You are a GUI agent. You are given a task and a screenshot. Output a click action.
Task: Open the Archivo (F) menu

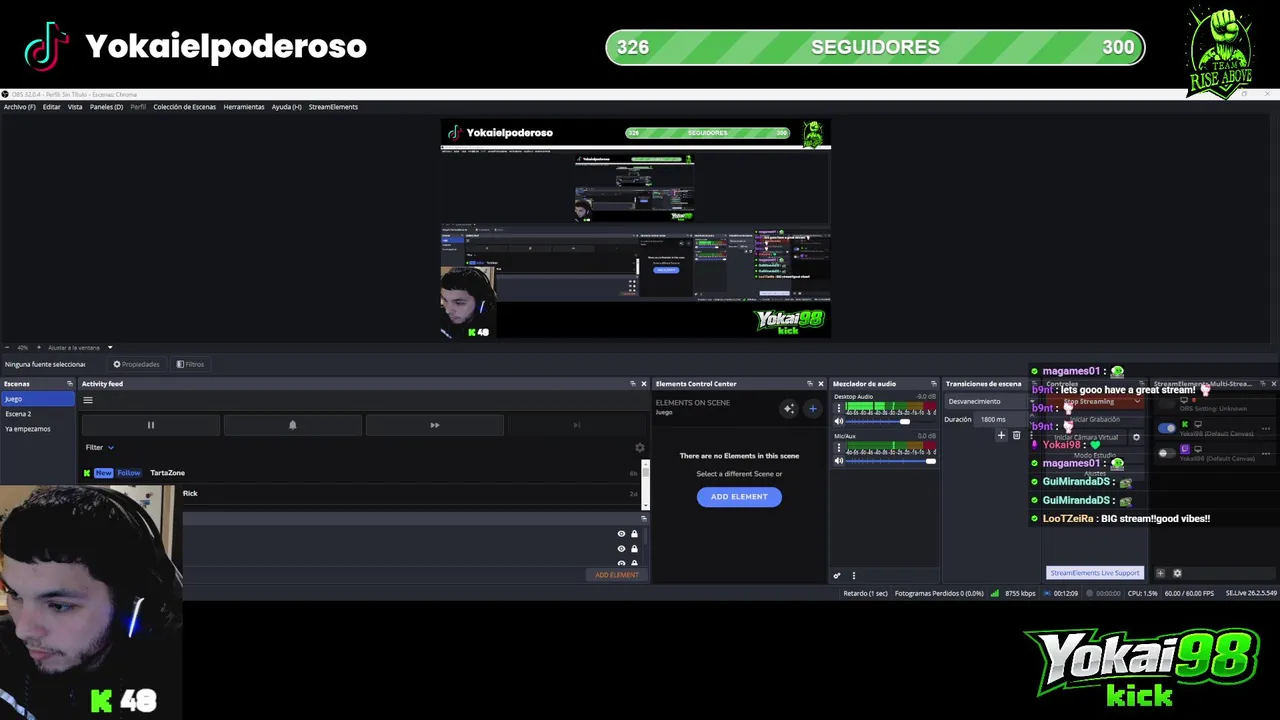[19, 107]
